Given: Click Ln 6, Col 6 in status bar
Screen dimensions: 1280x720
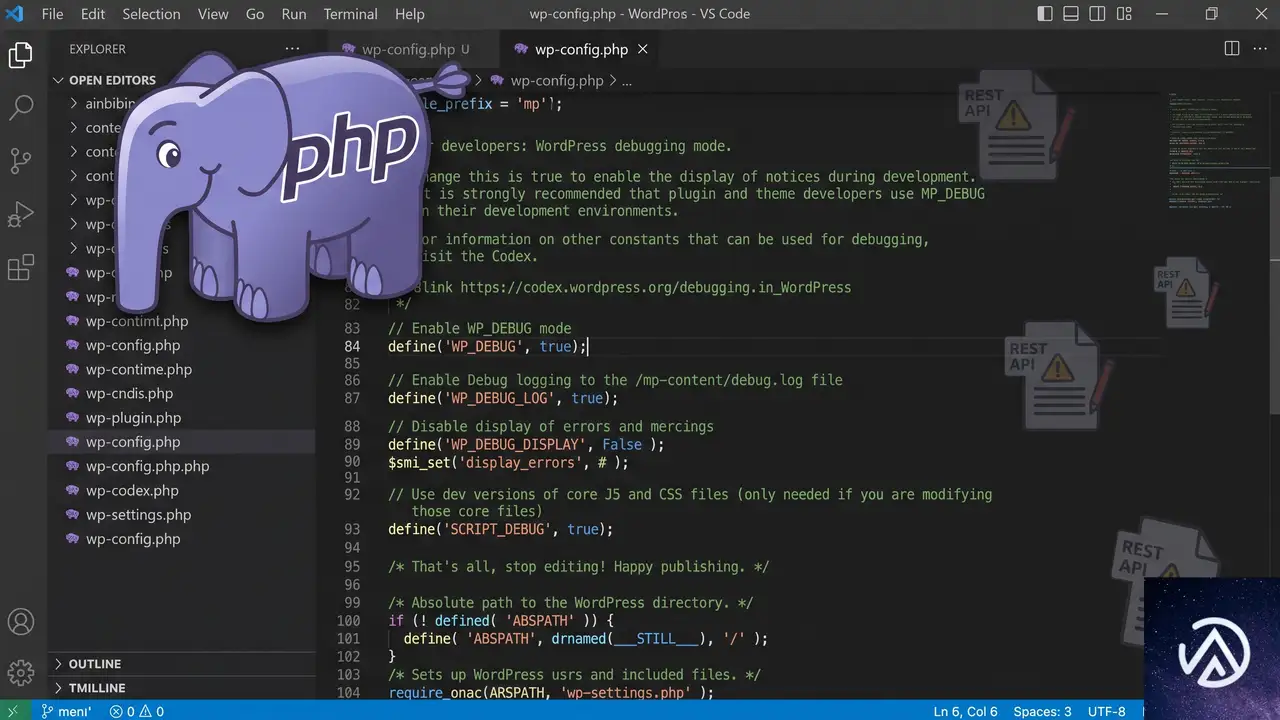Looking at the screenshot, I should [966, 711].
